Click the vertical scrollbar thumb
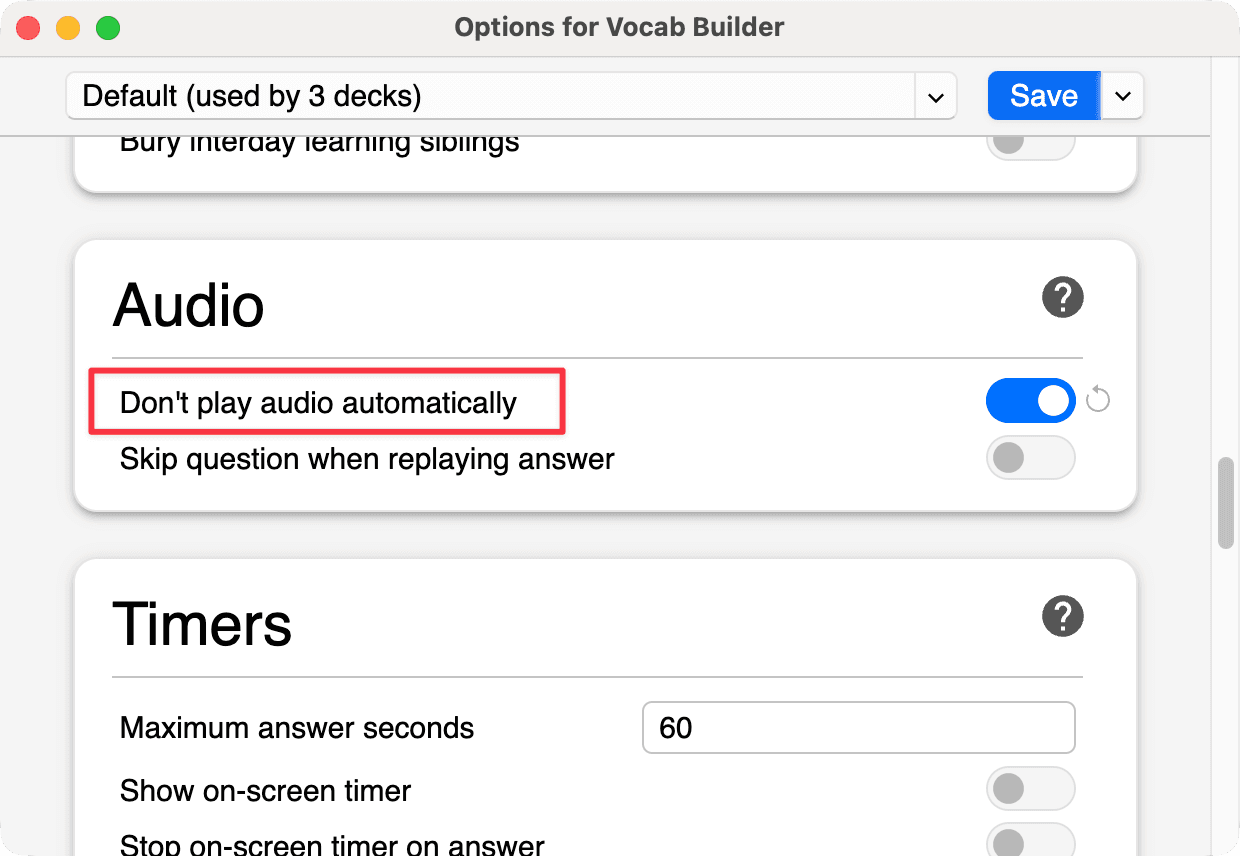Image resolution: width=1240 pixels, height=856 pixels. point(1224,500)
